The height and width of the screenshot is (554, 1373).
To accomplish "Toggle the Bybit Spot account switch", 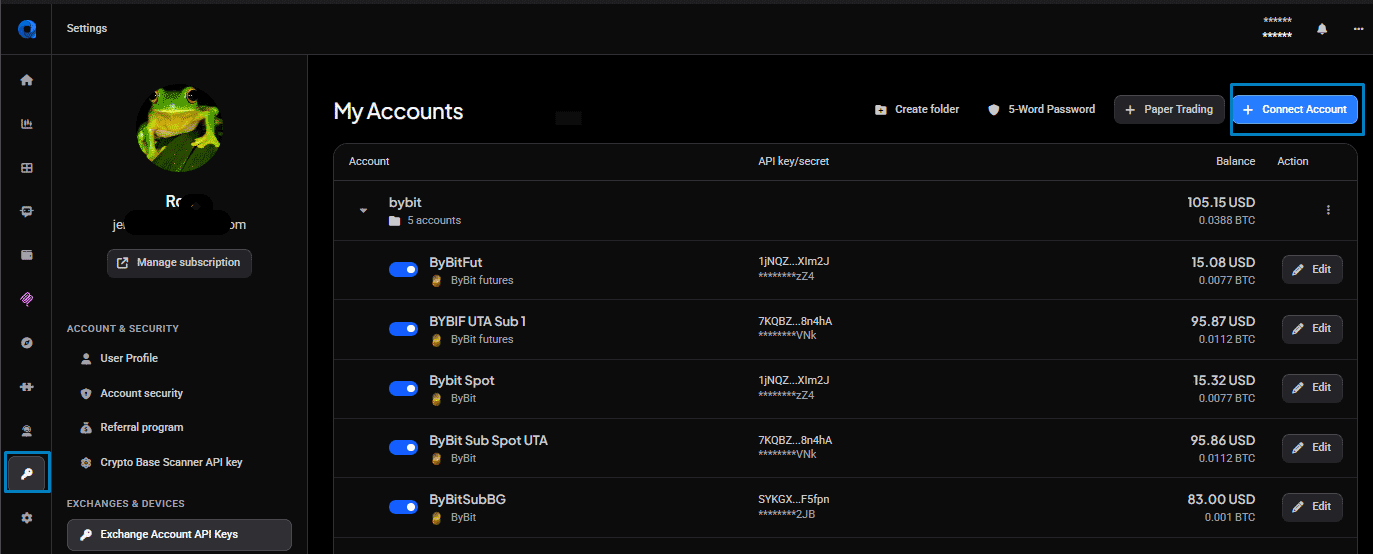I will [403, 388].
